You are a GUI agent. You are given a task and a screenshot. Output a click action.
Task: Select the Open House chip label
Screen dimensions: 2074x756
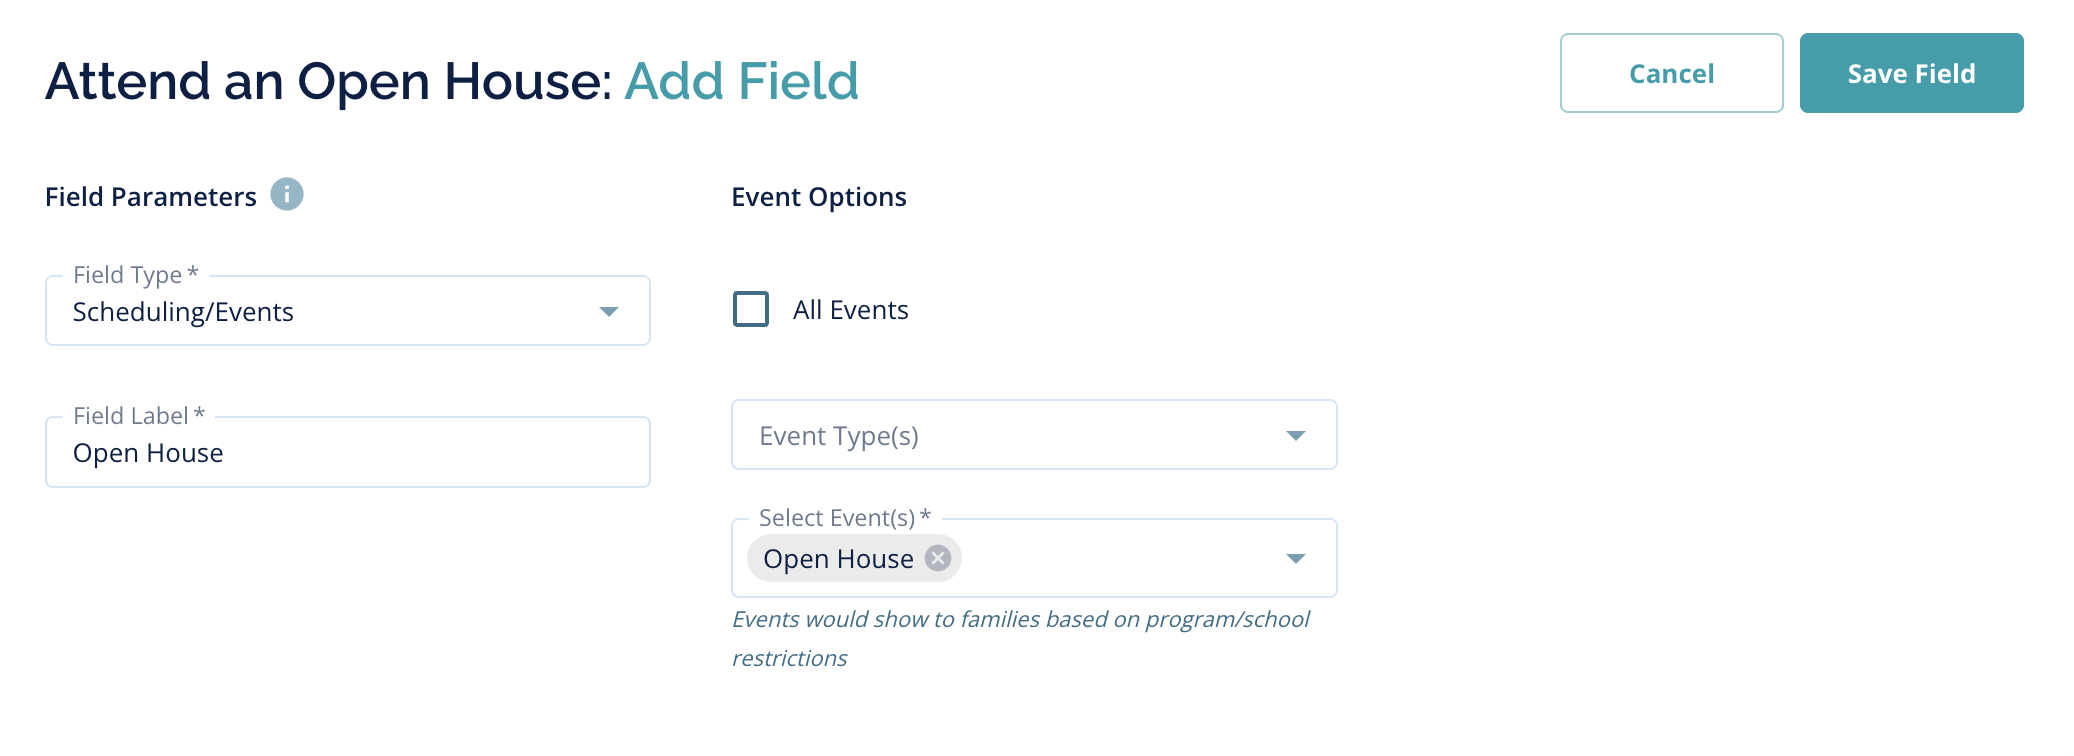pyautogui.click(x=838, y=559)
